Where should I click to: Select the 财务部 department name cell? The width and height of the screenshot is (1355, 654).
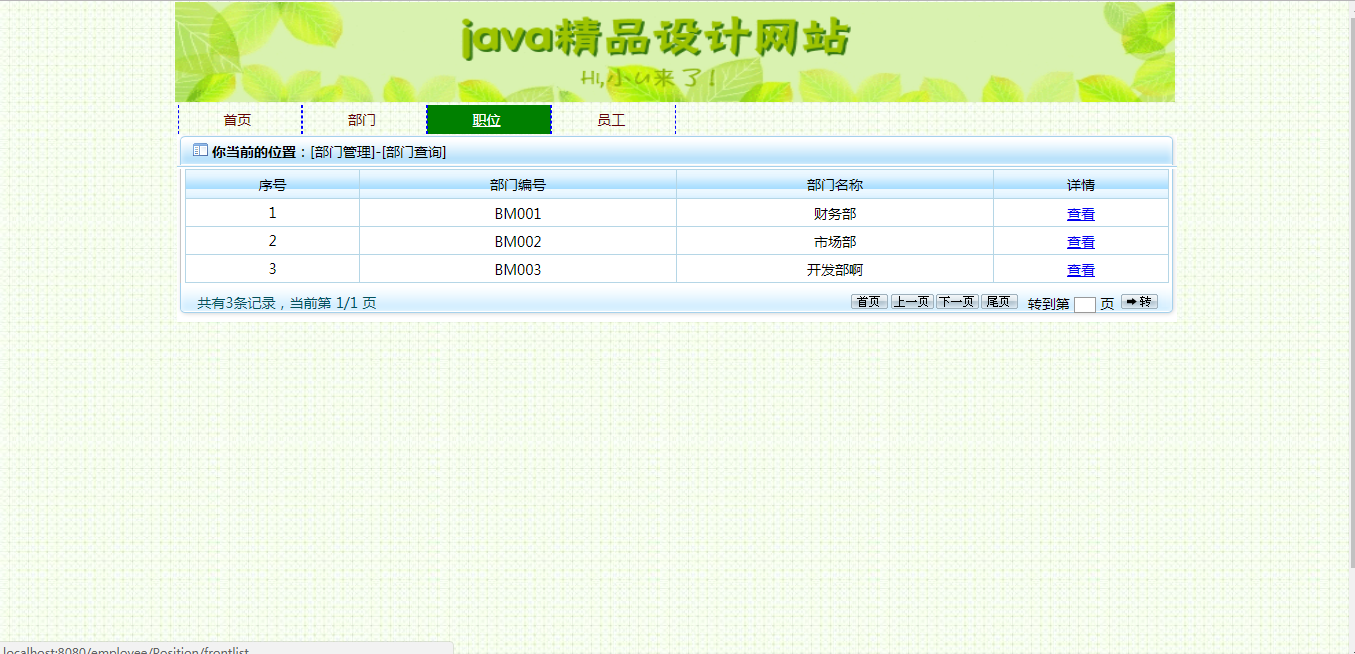(x=835, y=213)
